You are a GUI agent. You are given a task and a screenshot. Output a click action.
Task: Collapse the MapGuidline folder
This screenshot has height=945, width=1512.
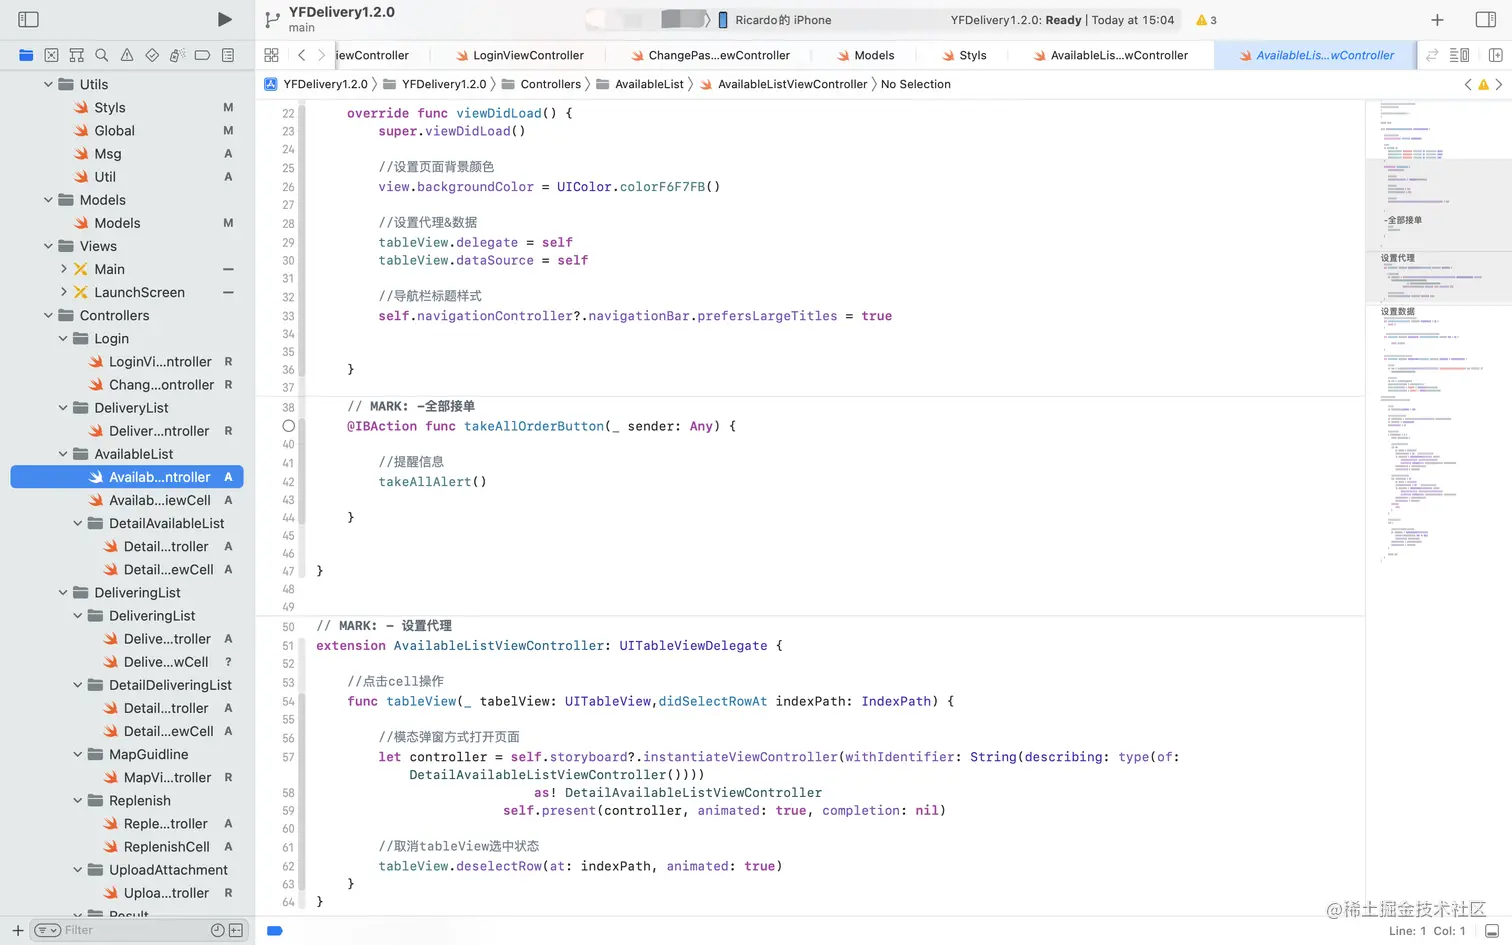coord(78,754)
